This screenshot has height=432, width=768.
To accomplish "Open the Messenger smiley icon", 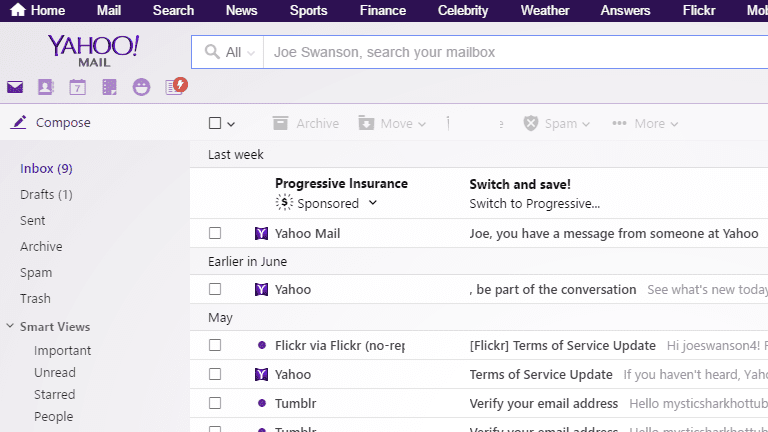I will [141, 87].
